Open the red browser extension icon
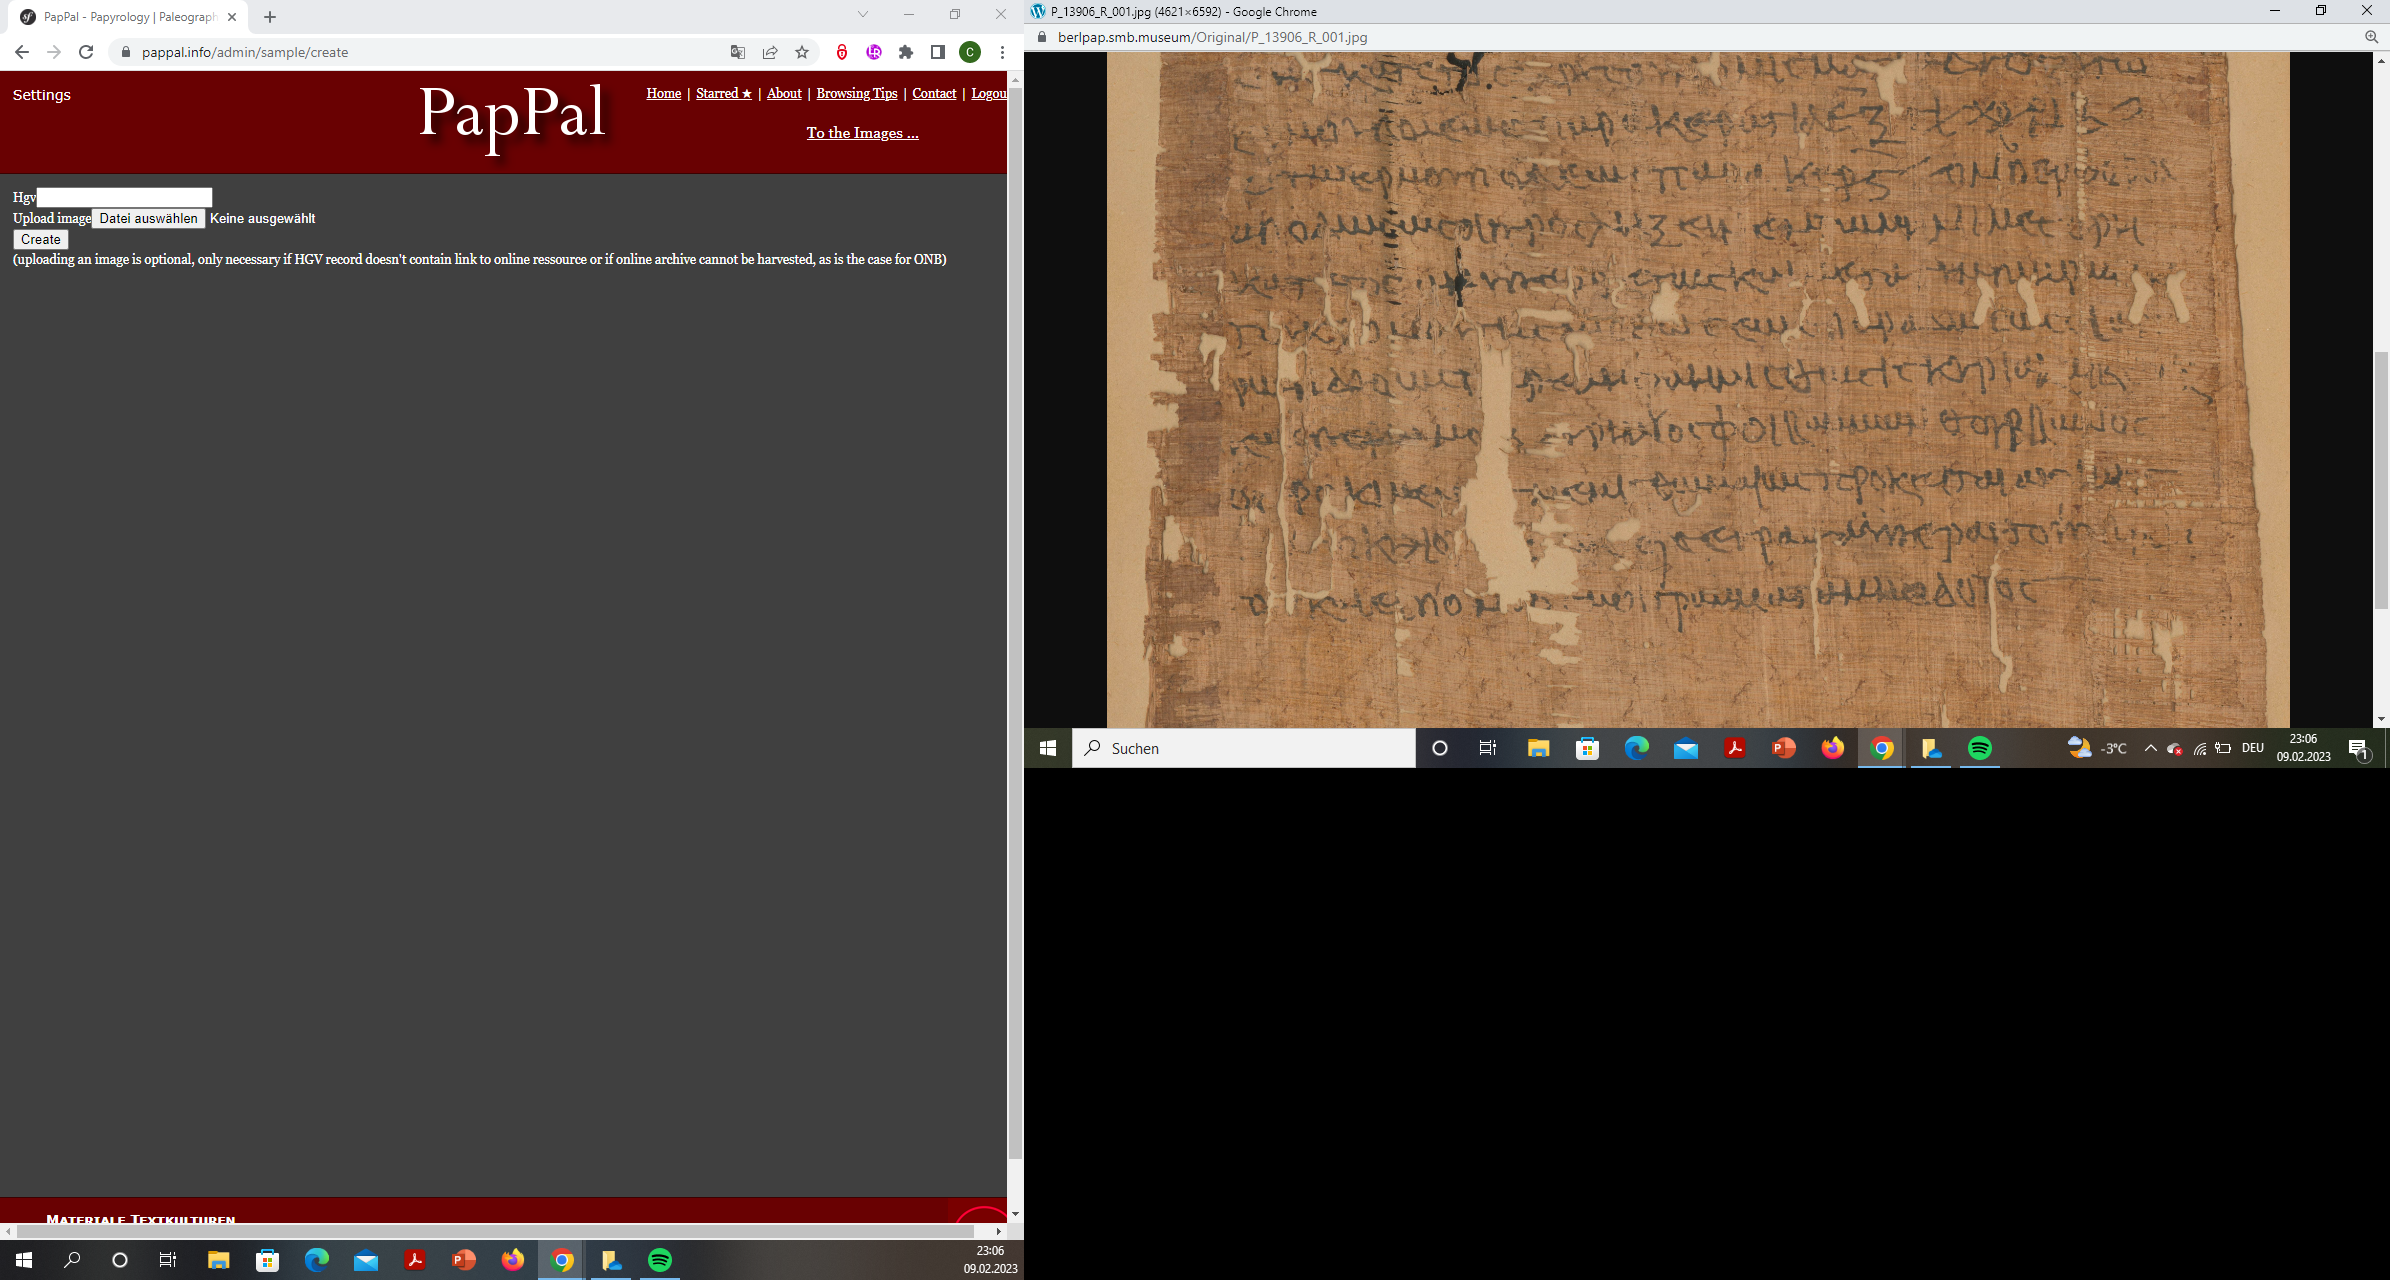Image resolution: width=2390 pixels, height=1280 pixels. tap(842, 52)
